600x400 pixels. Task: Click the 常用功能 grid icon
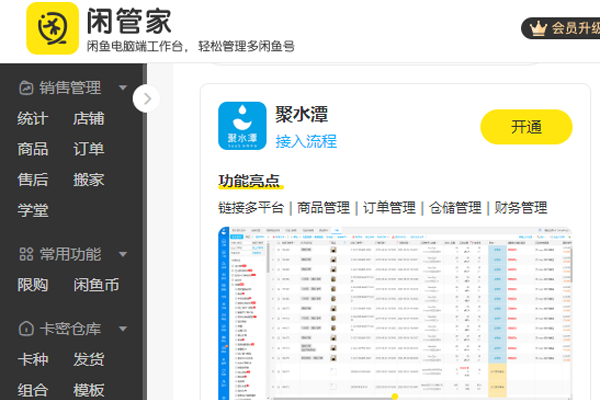[x=26, y=254]
